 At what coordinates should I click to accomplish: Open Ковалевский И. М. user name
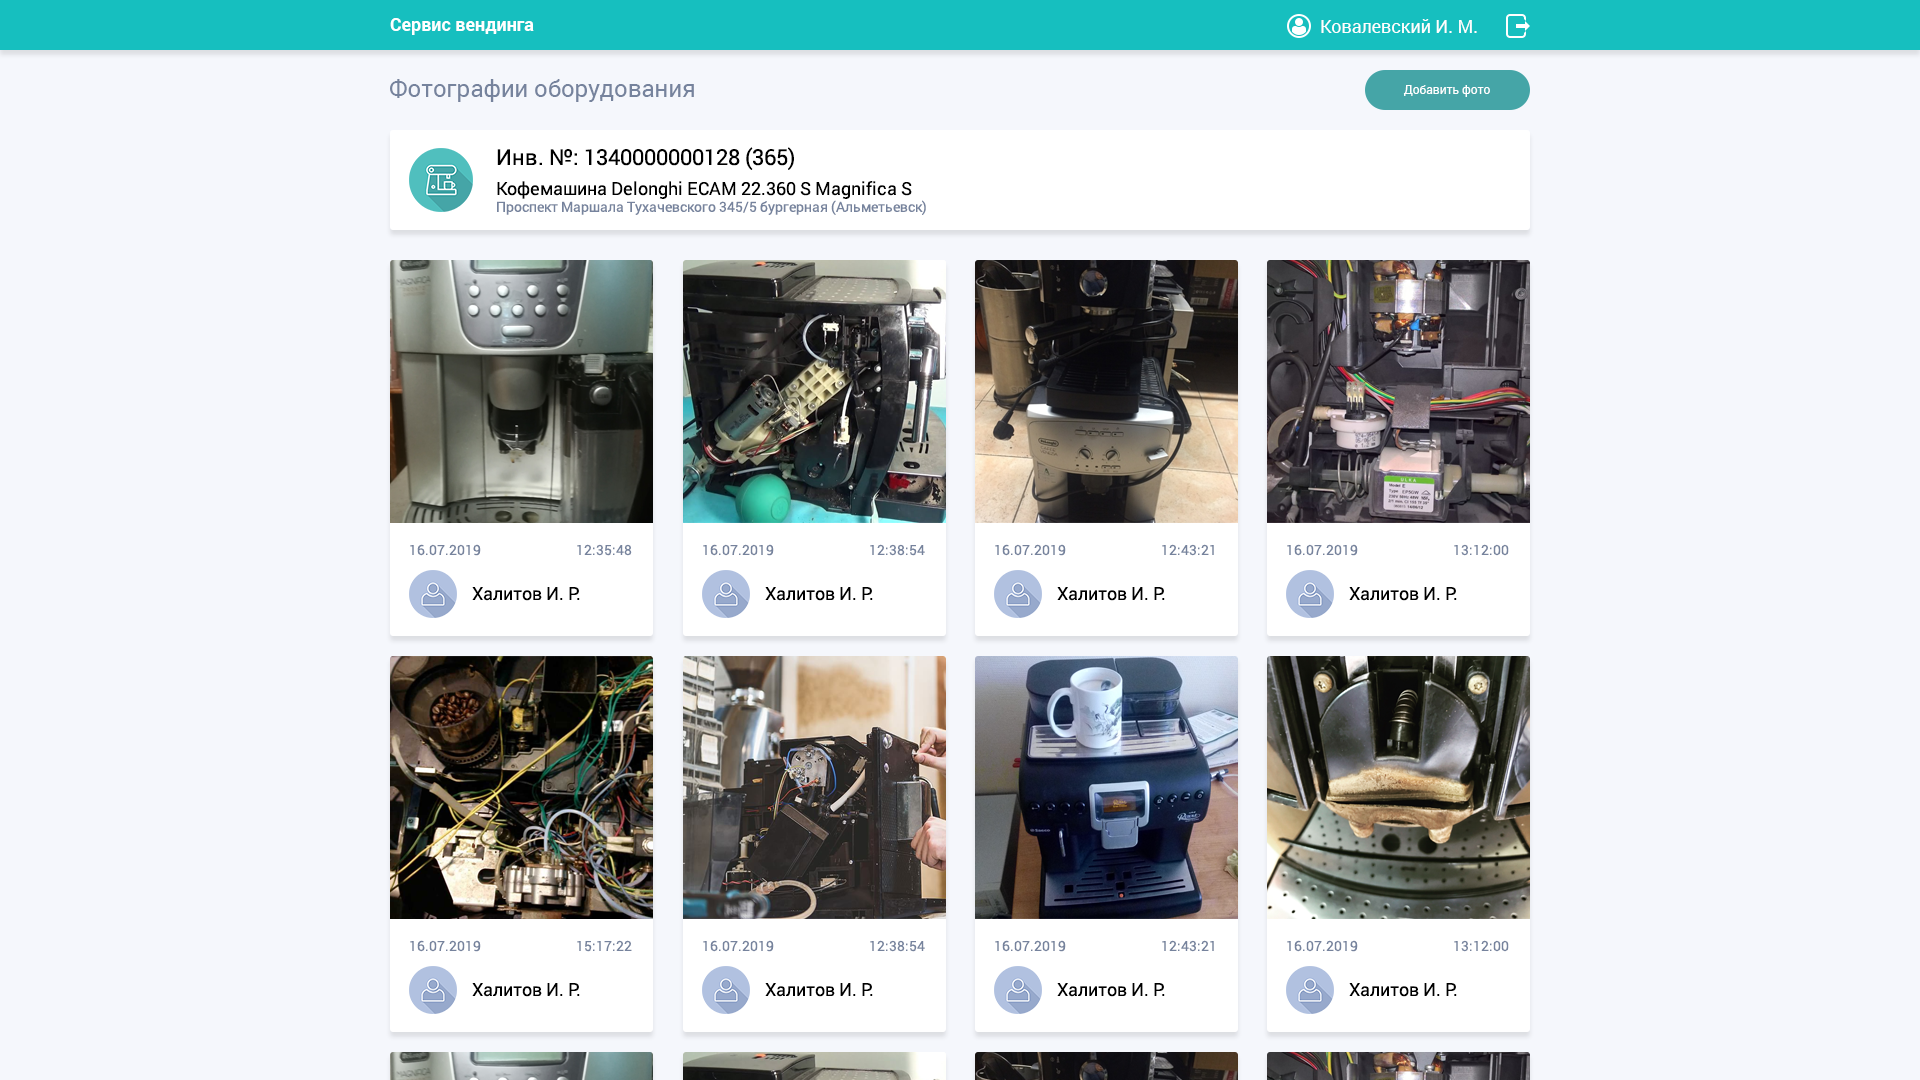coord(1398,26)
